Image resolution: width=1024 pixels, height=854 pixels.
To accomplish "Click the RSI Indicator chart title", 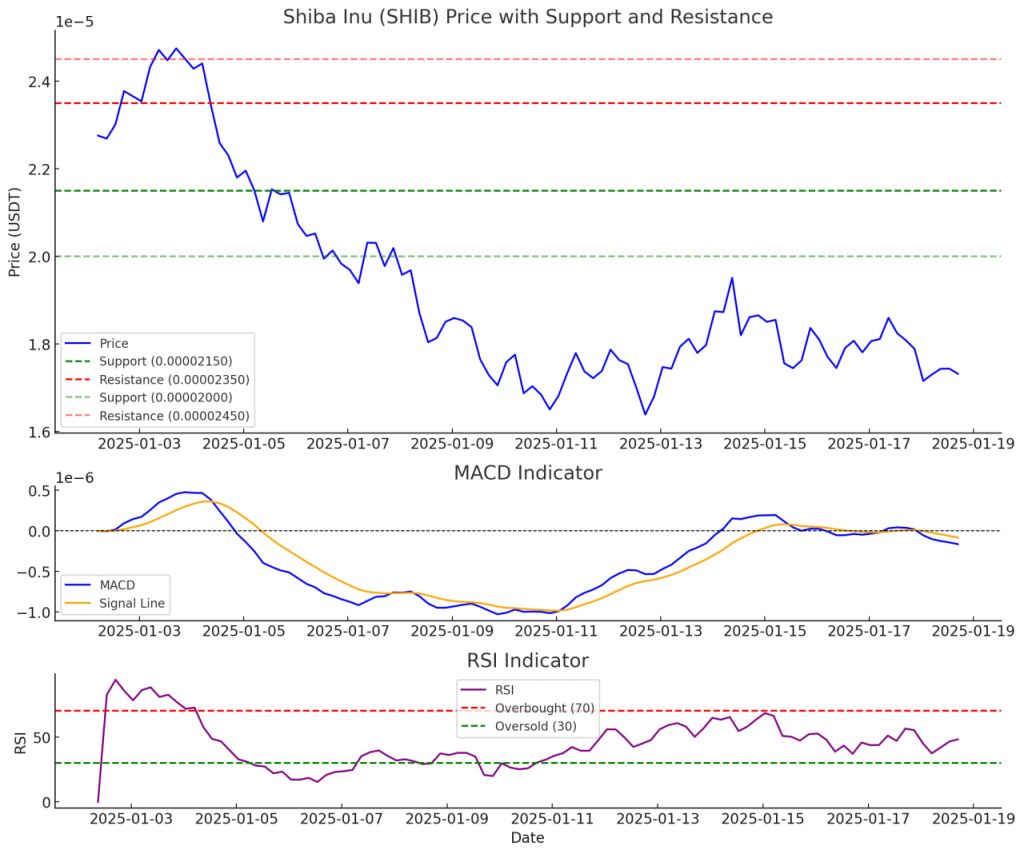I will click(x=528, y=660).
